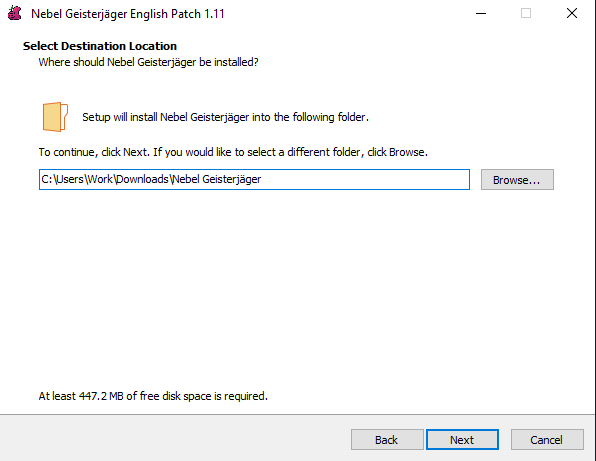Screen dimensions: 596x461
Task: Click the 'To continue, click Next' instruction line
Action: click(x=233, y=152)
